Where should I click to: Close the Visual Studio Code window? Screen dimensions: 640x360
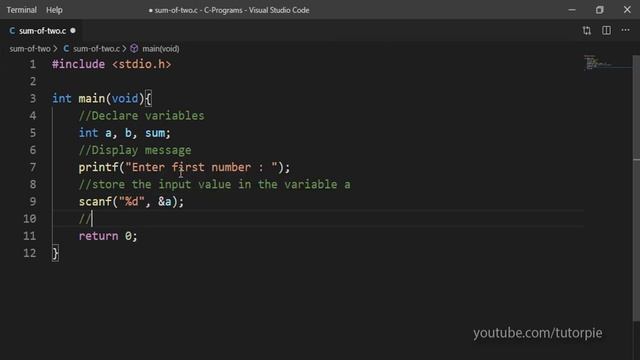pos(627,9)
